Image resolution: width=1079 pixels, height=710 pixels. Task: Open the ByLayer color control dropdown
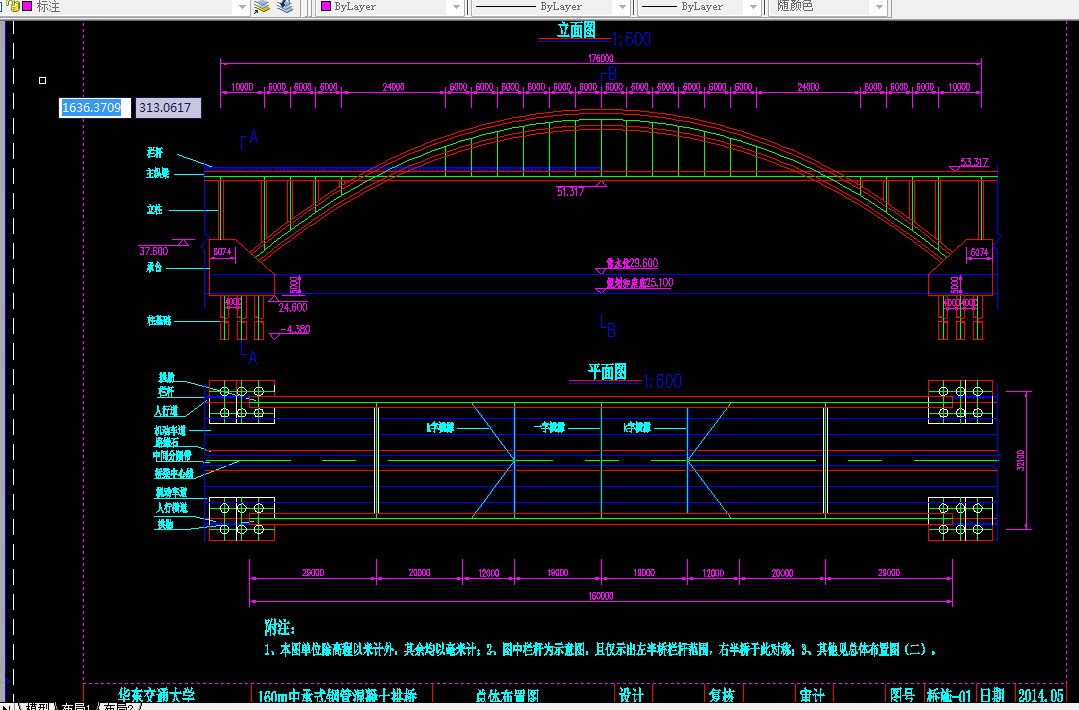pyautogui.click(x=456, y=7)
